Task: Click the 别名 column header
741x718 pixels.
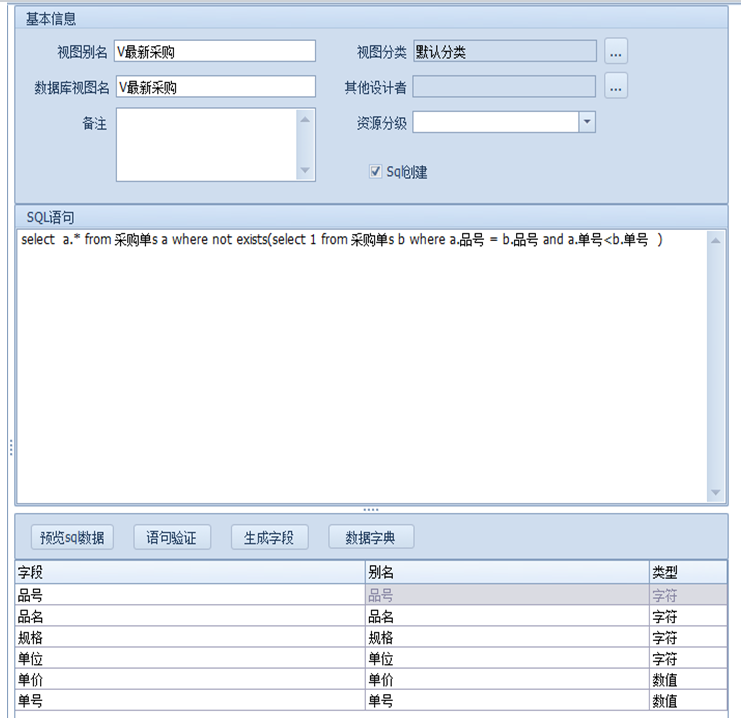Action: point(506,573)
